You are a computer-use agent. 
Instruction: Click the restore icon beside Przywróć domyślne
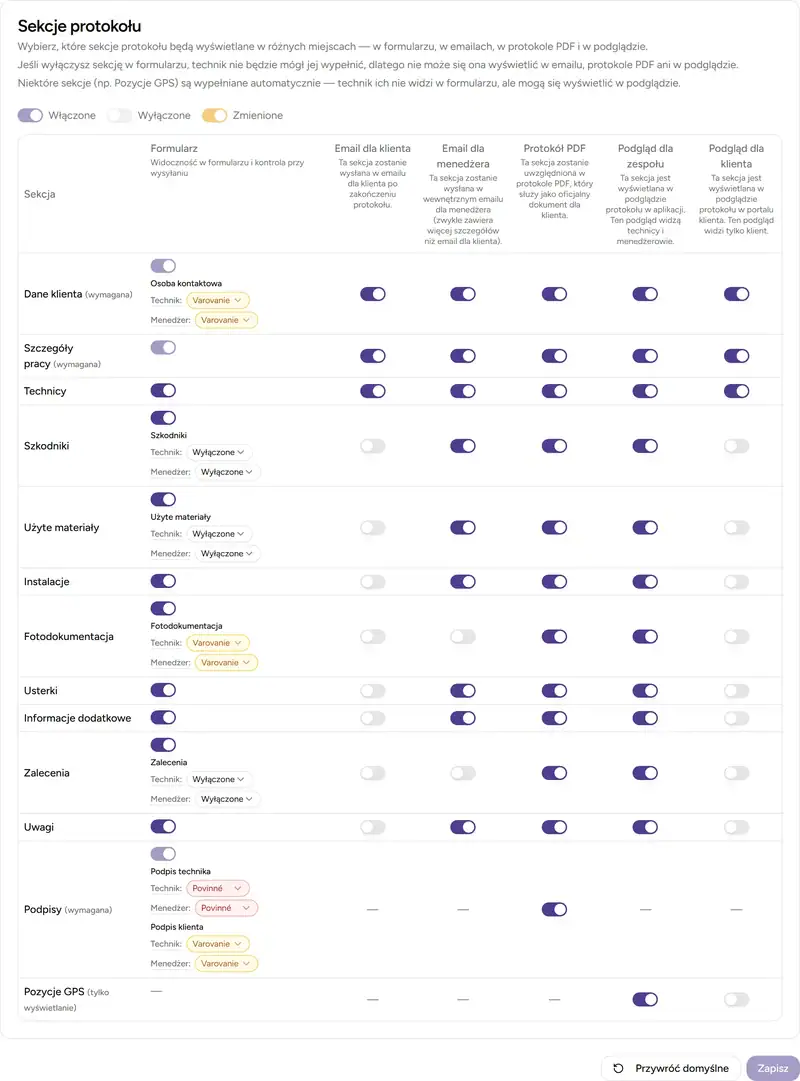tap(619, 1068)
